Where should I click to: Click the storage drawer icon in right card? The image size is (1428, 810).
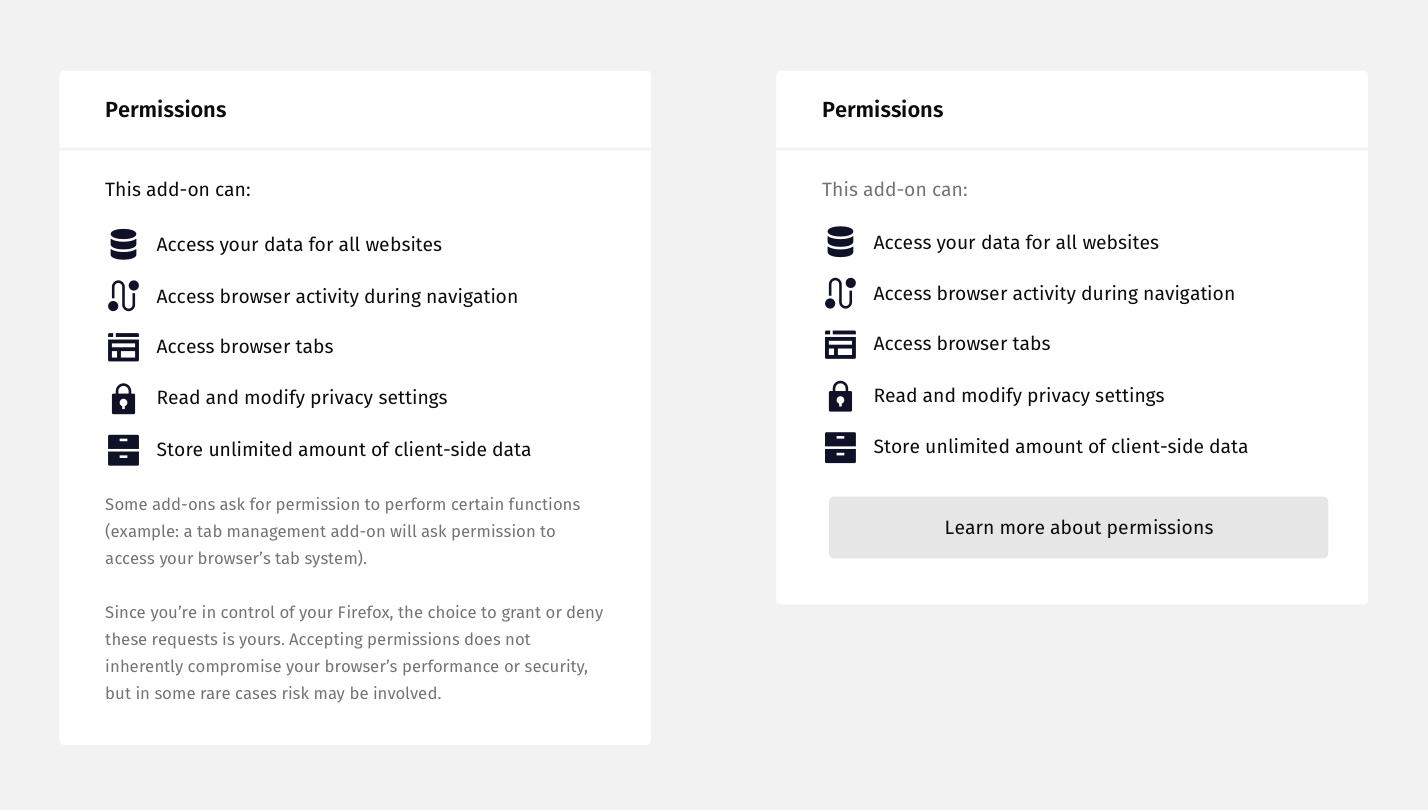click(840, 447)
